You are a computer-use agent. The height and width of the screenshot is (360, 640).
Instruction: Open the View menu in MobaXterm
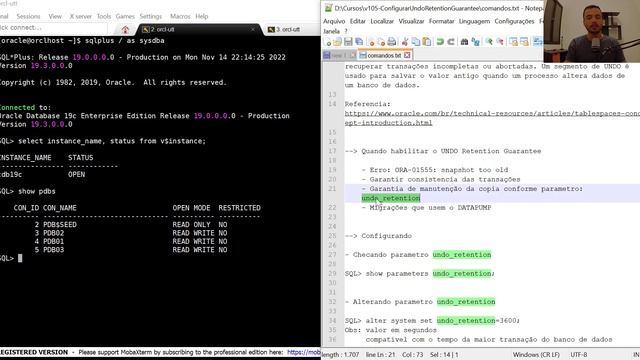click(55, 16)
